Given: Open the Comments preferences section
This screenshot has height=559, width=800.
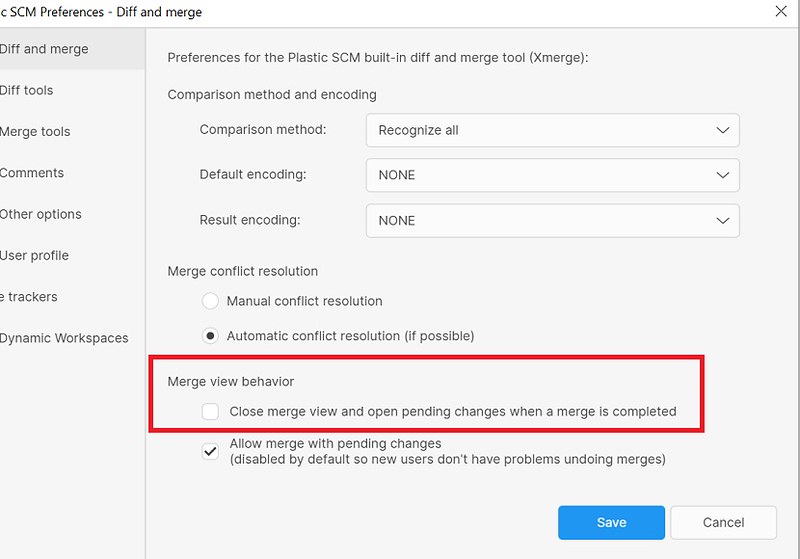Looking at the screenshot, I should (32, 173).
